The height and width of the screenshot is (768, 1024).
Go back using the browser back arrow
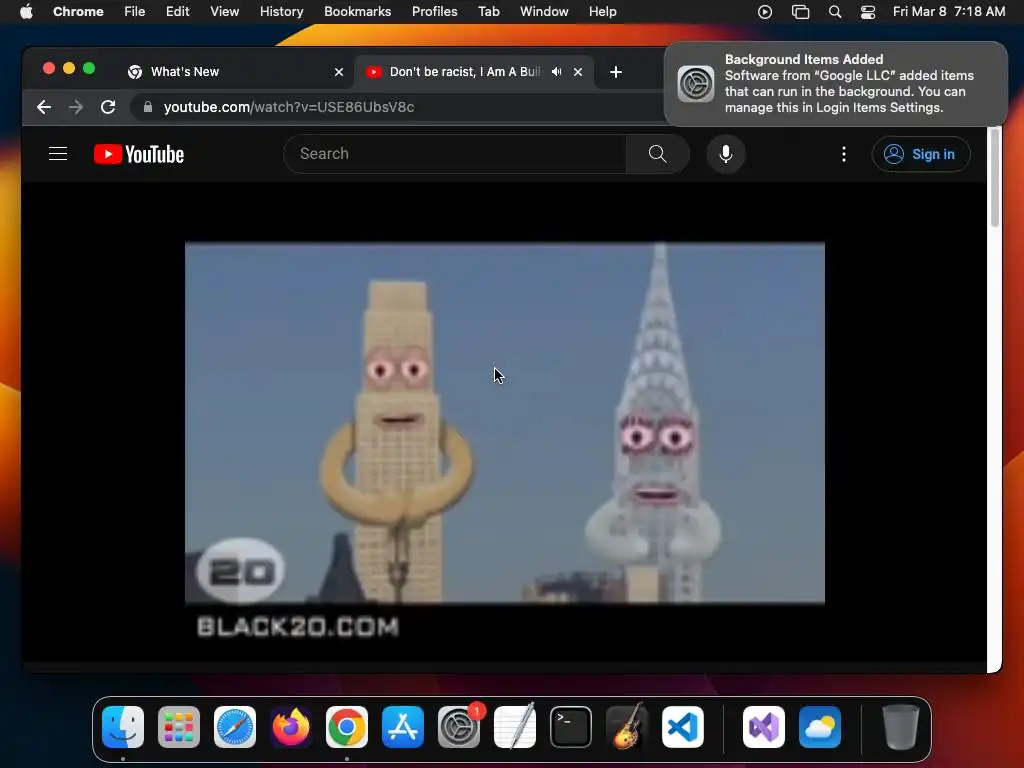click(x=44, y=107)
